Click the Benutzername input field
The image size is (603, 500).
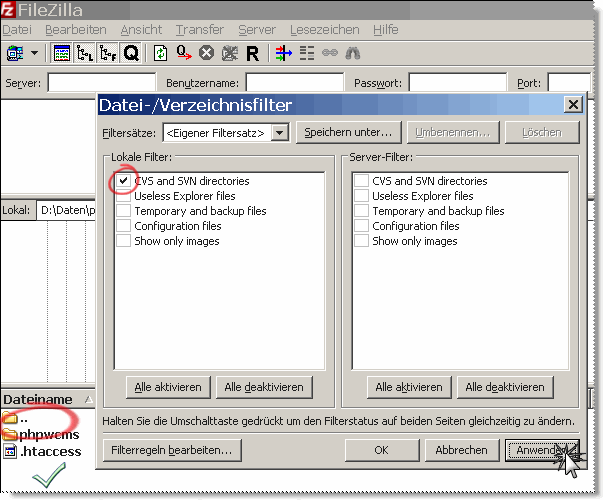[x=295, y=83]
